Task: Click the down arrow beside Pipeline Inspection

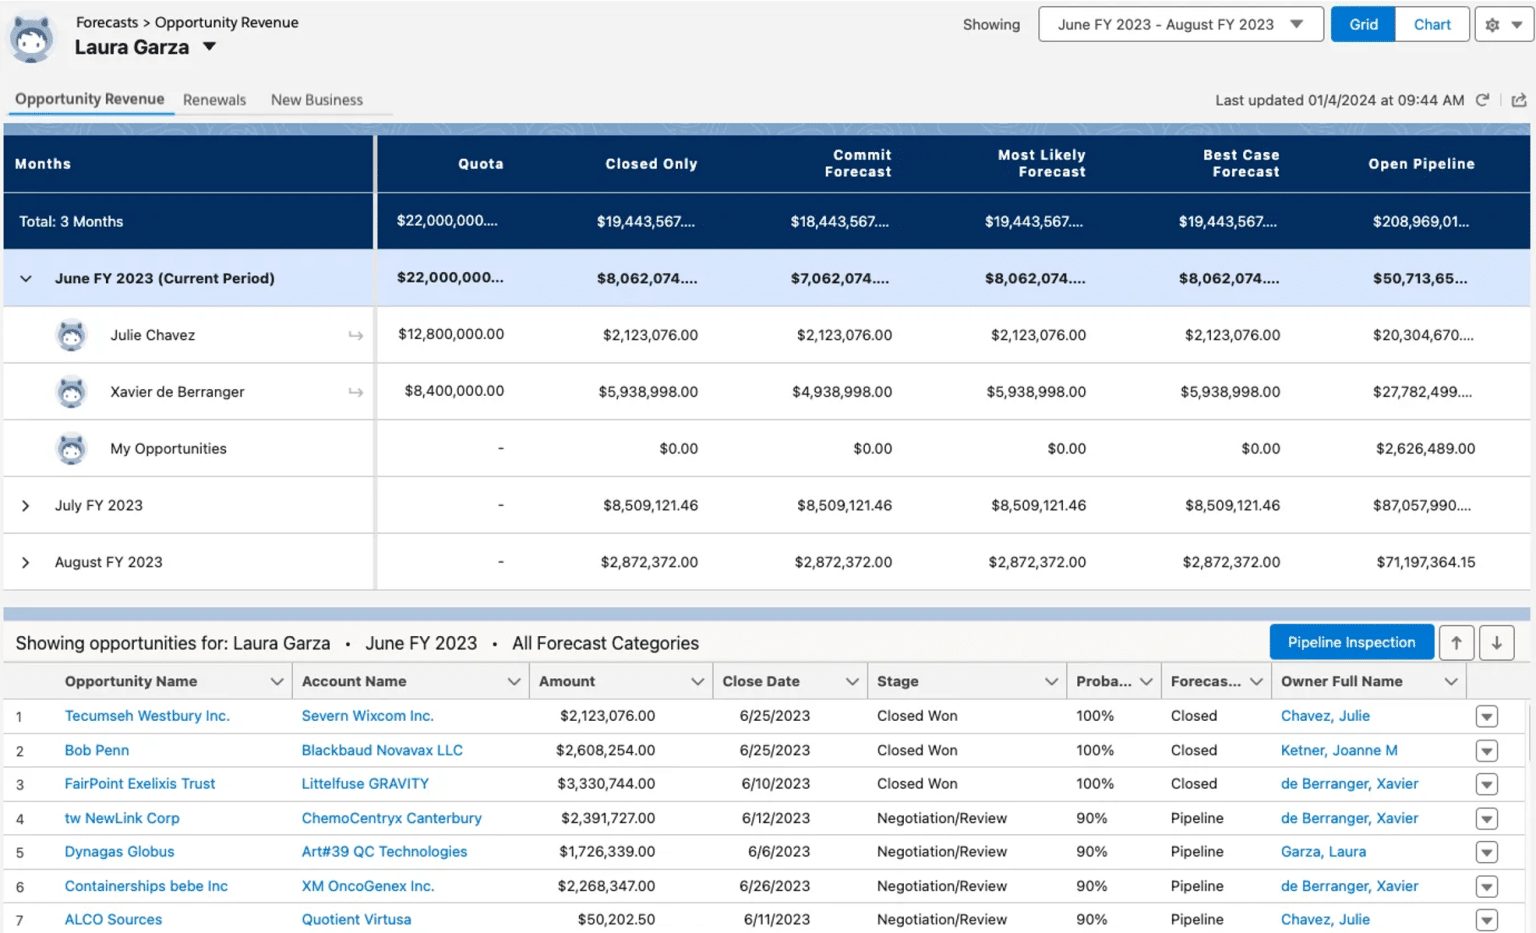Action: tap(1497, 642)
